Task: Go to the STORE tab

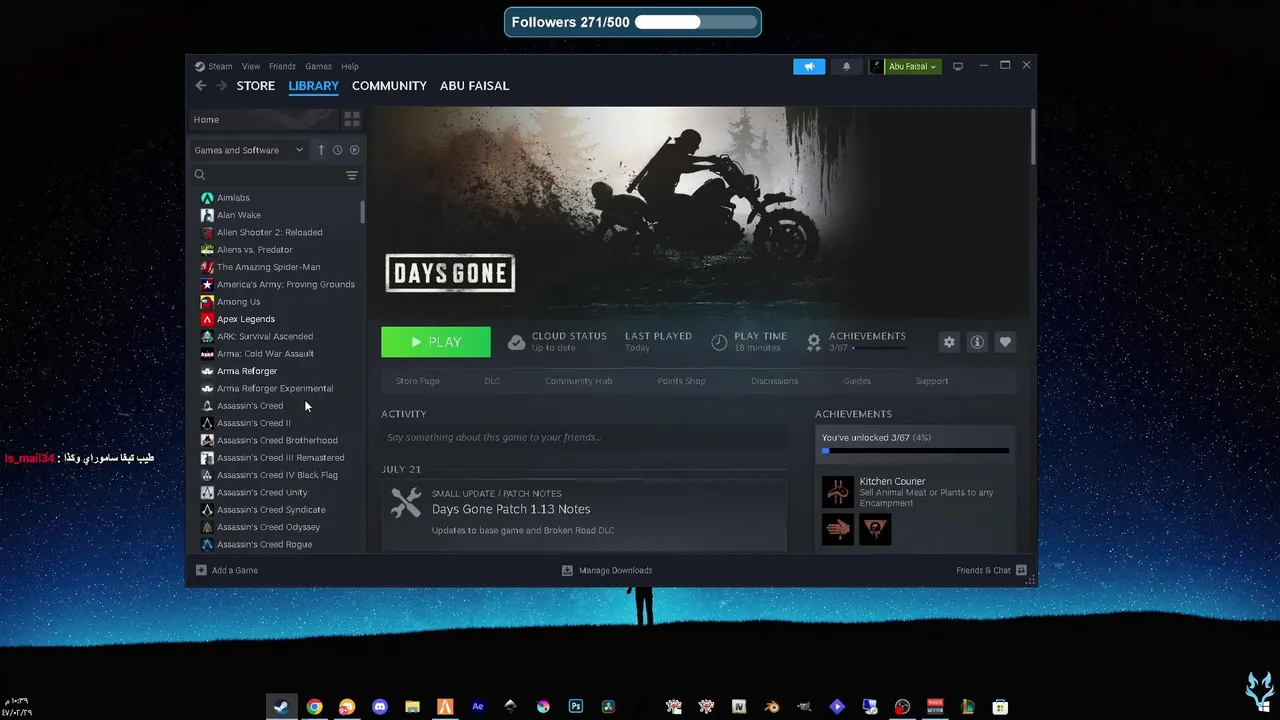Action: (x=256, y=86)
